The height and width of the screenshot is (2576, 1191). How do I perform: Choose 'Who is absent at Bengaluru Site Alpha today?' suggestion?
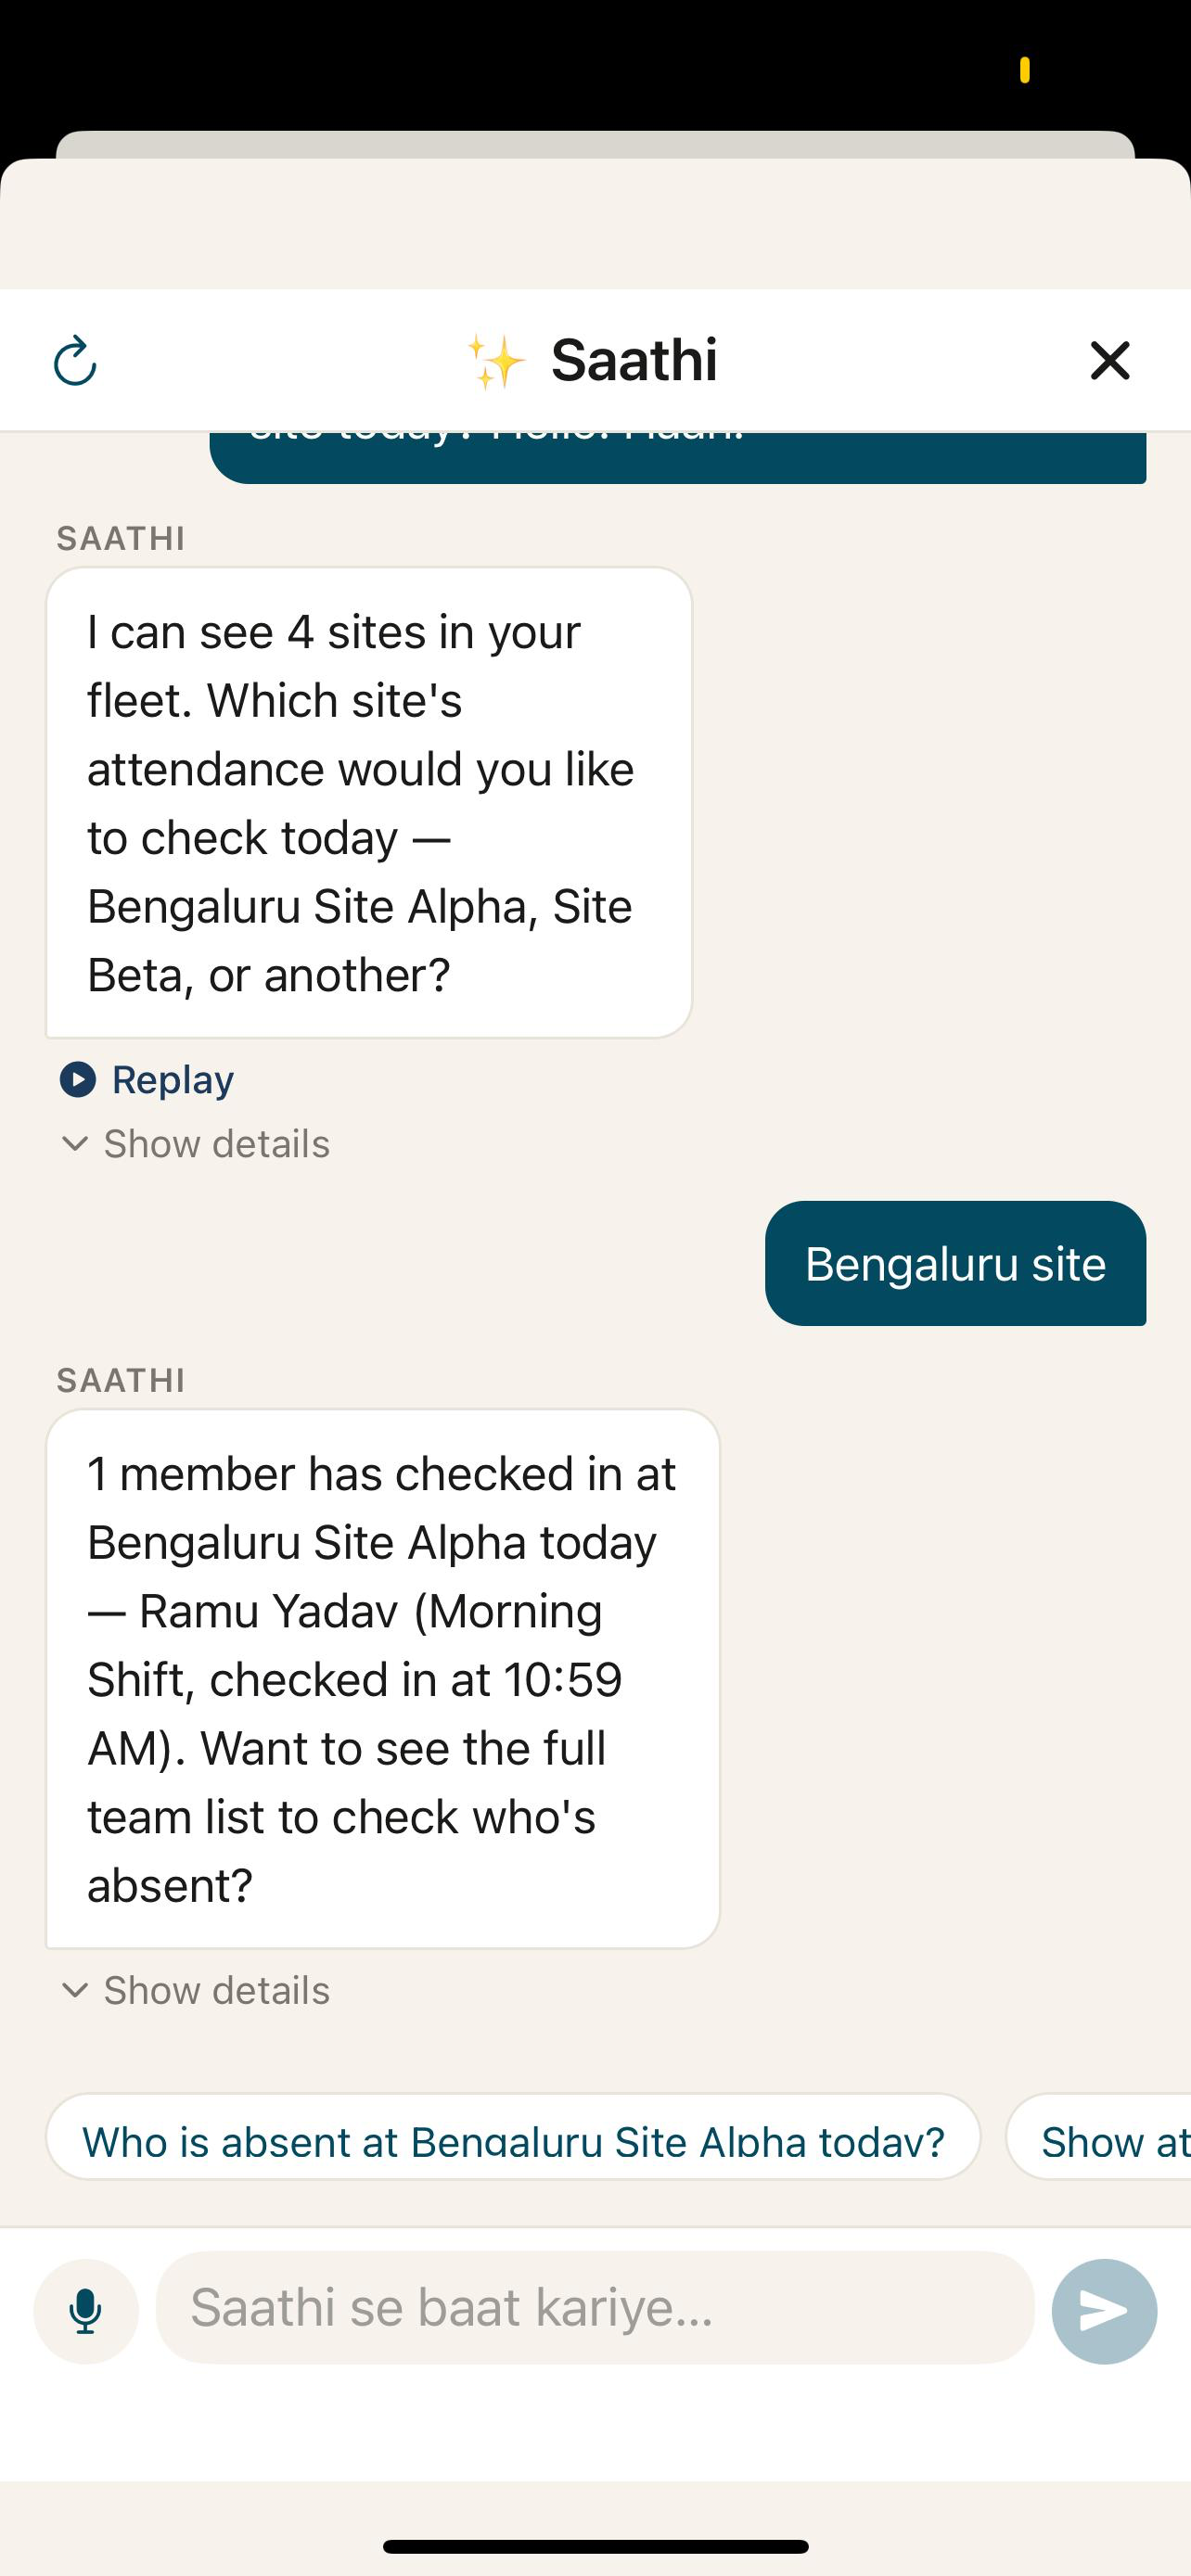click(x=513, y=2141)
